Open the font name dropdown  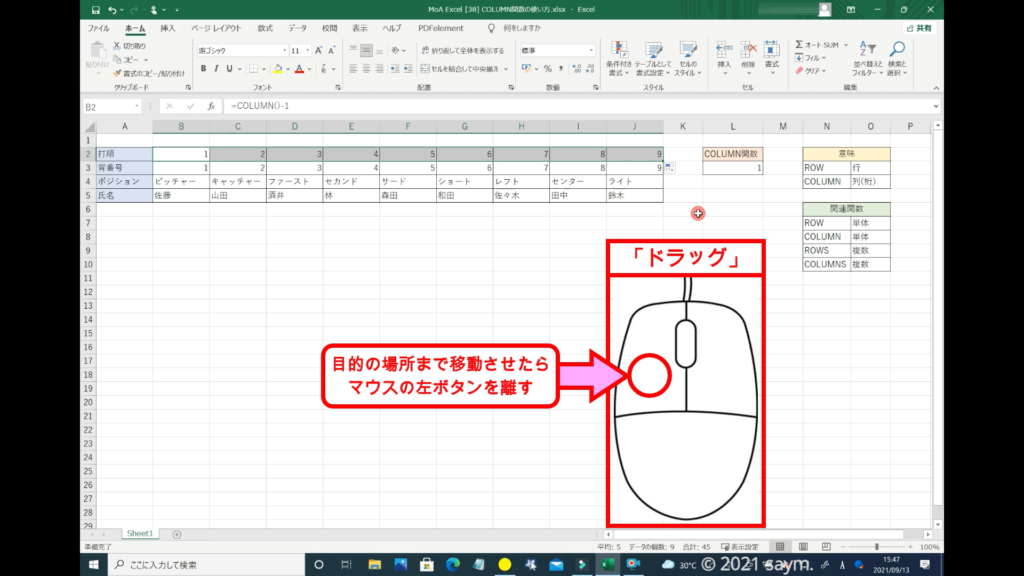[283, 50]
